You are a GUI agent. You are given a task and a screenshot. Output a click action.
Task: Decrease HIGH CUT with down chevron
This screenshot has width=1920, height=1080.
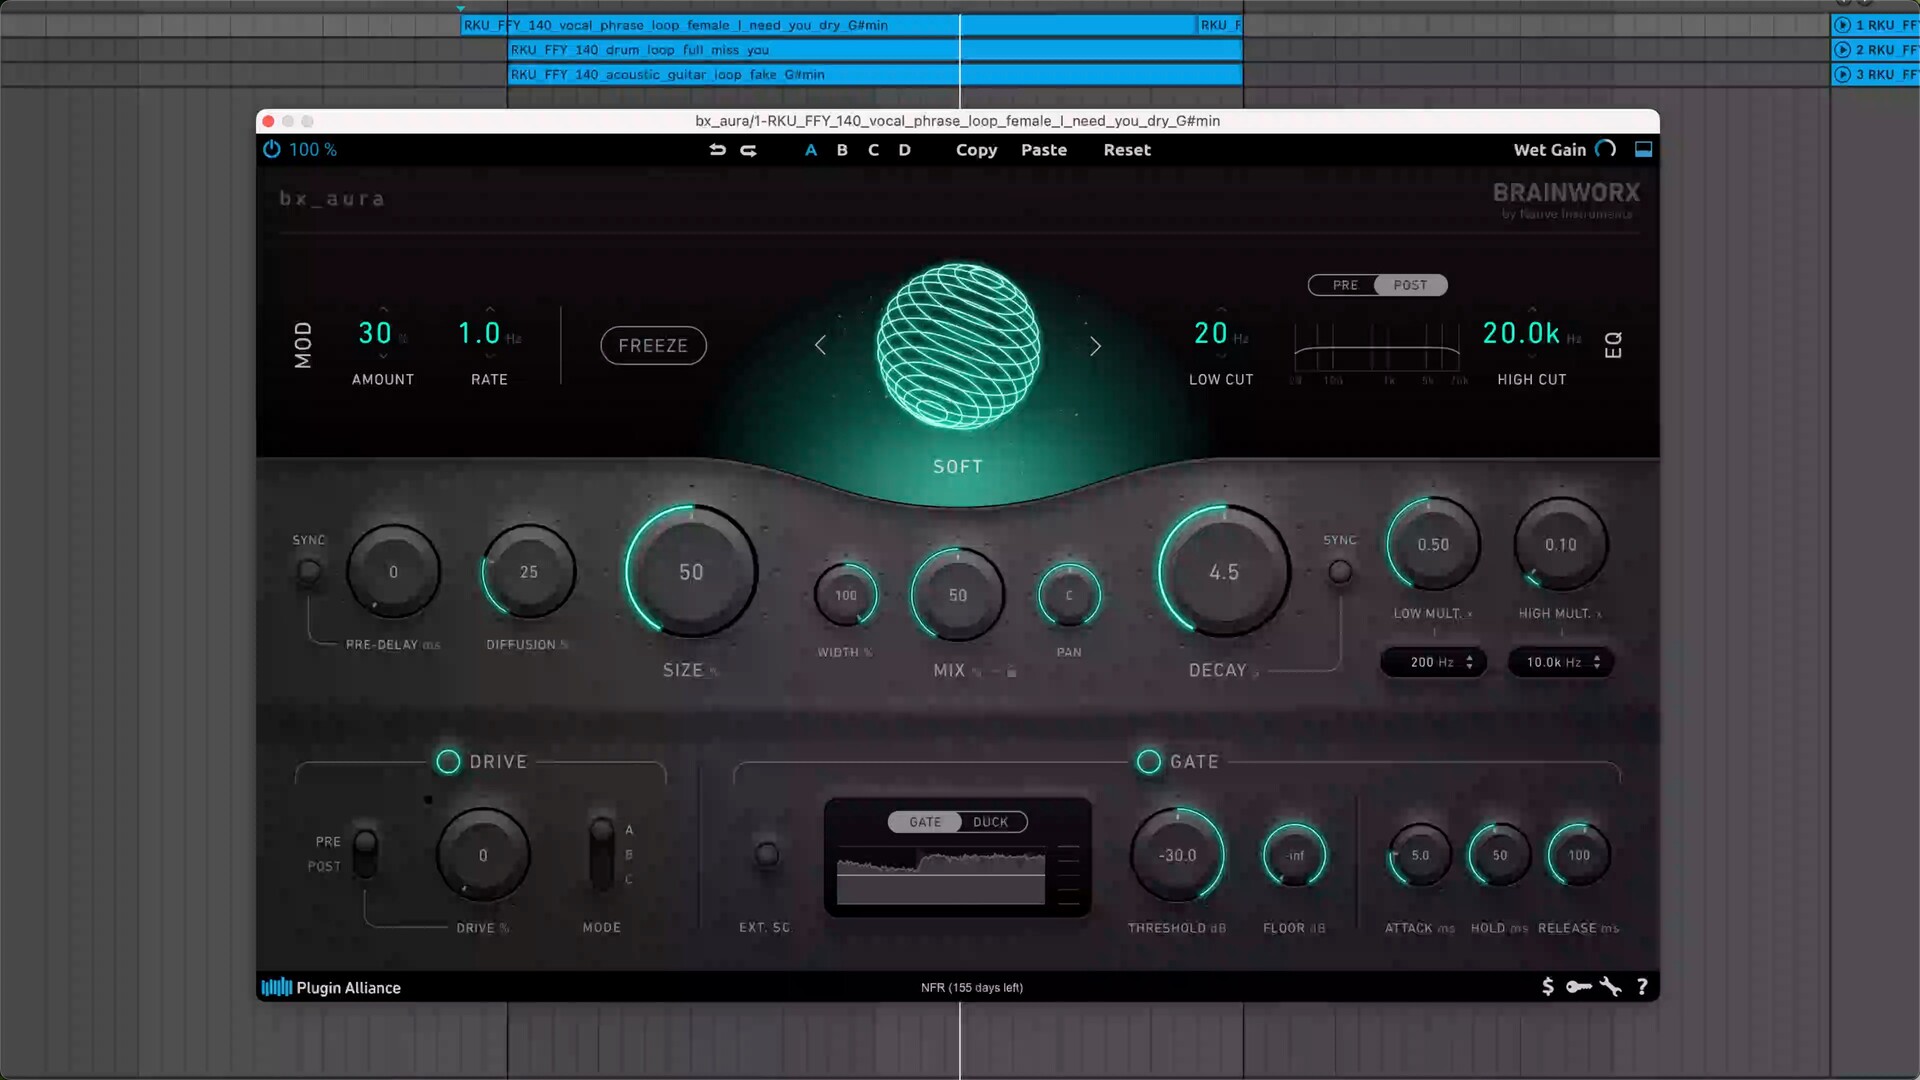[x=1532, y=356]
